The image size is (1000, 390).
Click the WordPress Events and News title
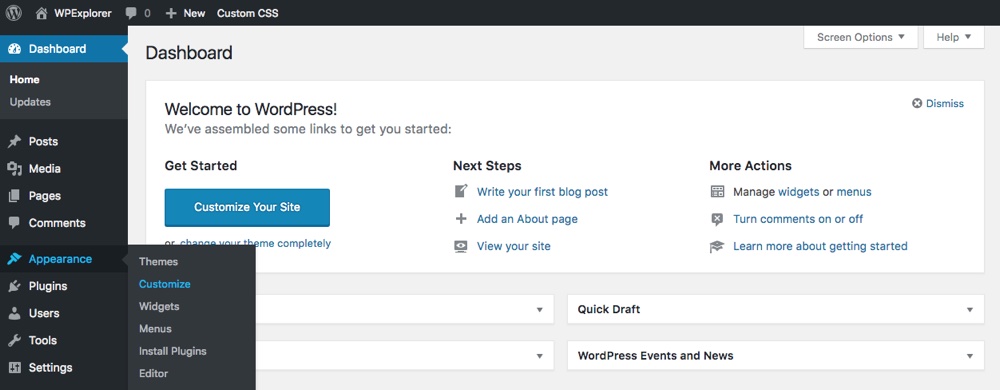click(x=656, y=356)
